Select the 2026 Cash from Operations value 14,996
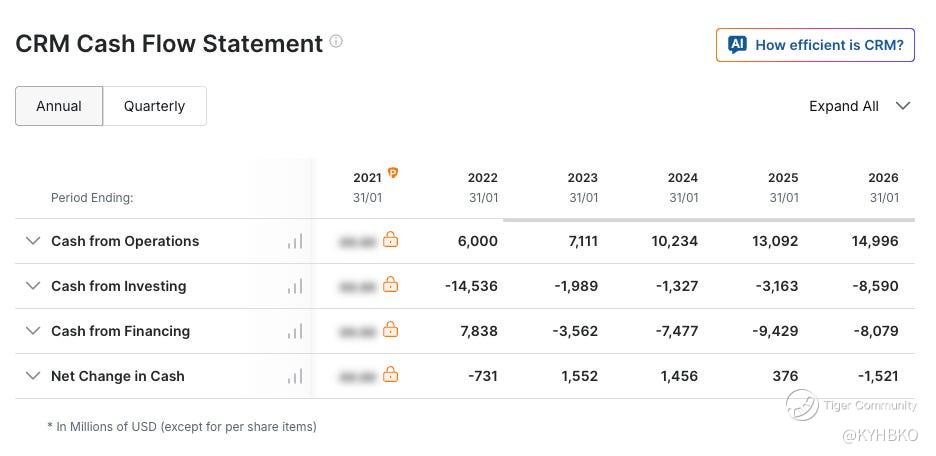This screenshot has height=456, width=936. (875, 241)
